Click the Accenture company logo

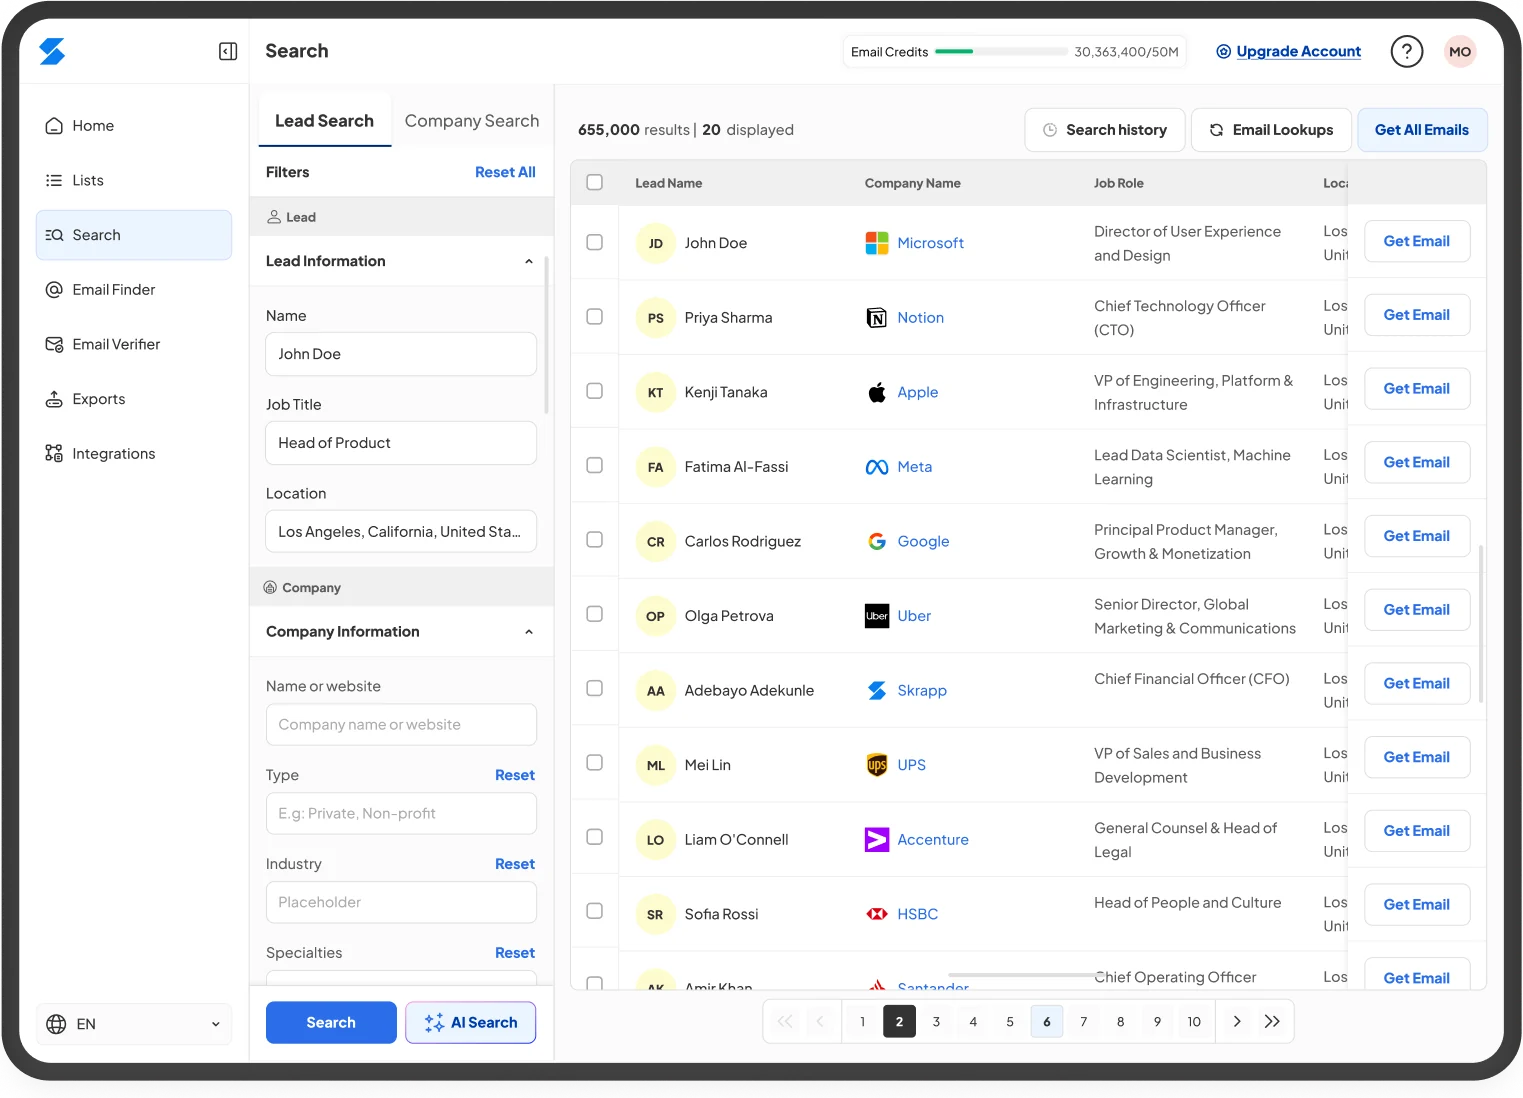pyautogui.click(x=877, y=840)
